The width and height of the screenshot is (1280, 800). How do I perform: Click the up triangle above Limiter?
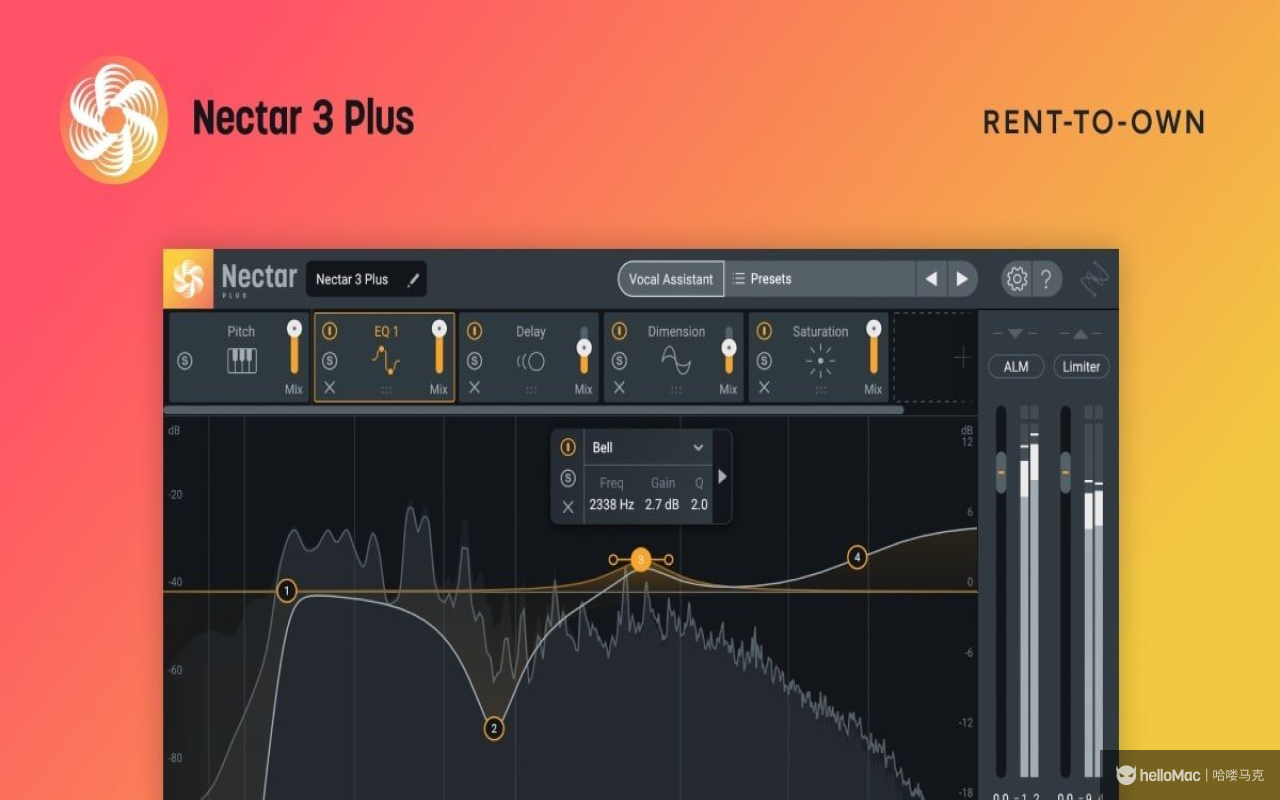[1080, 334]
